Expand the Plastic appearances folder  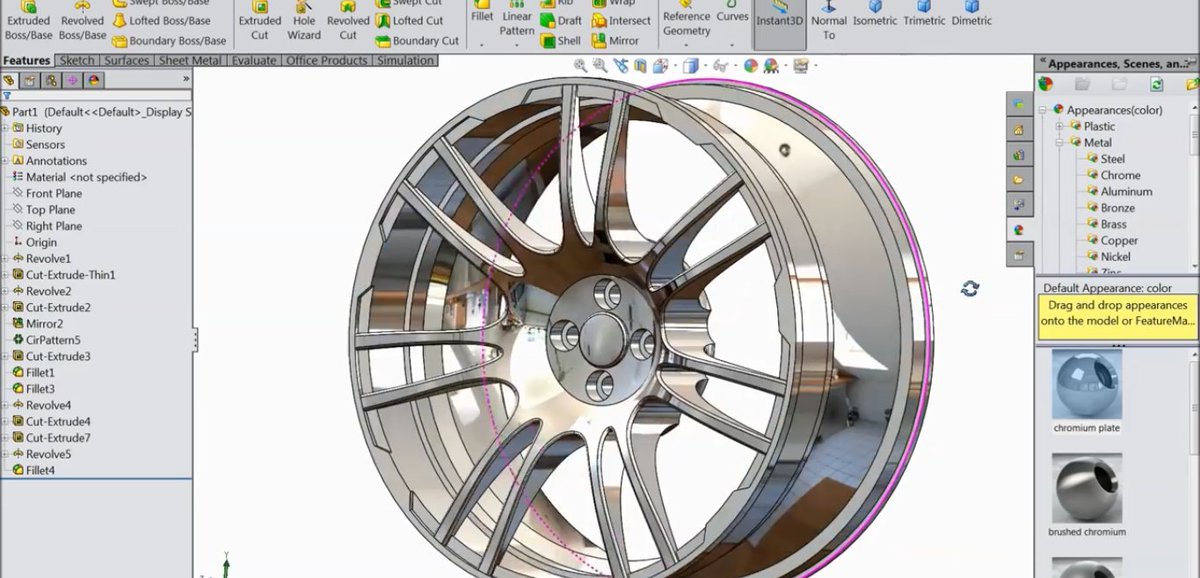[x=1061, y=126]
